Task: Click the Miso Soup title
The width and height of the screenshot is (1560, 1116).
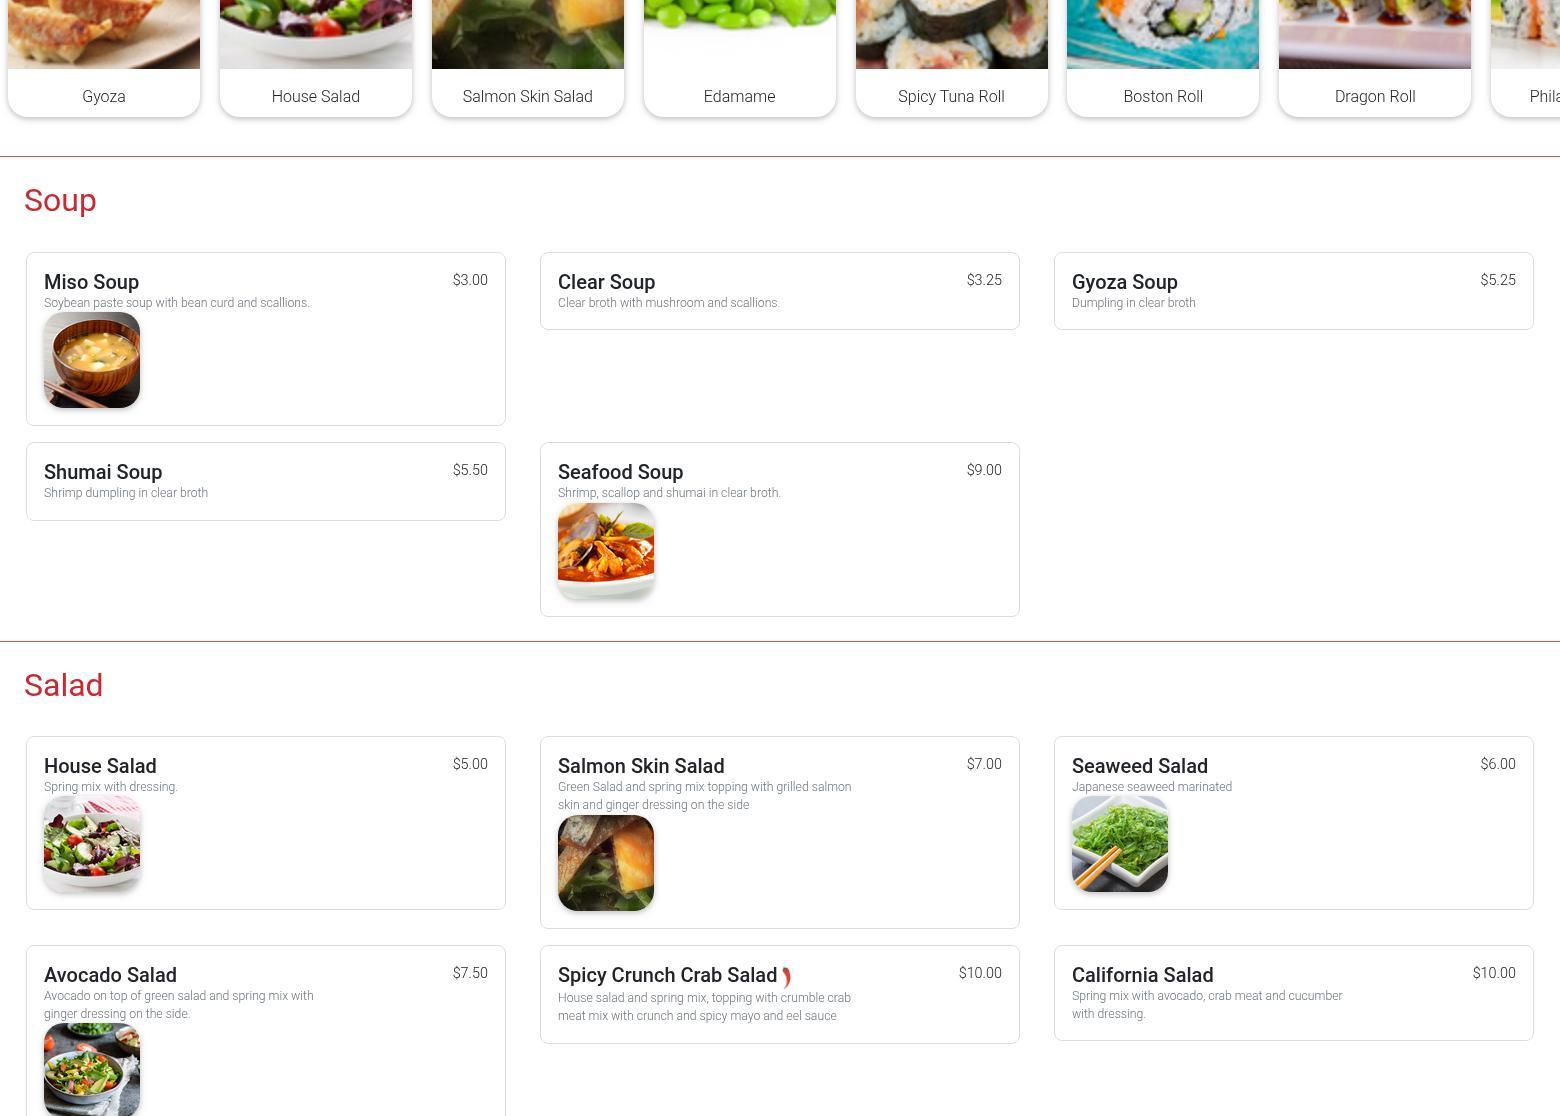Action: pos(91,282)
